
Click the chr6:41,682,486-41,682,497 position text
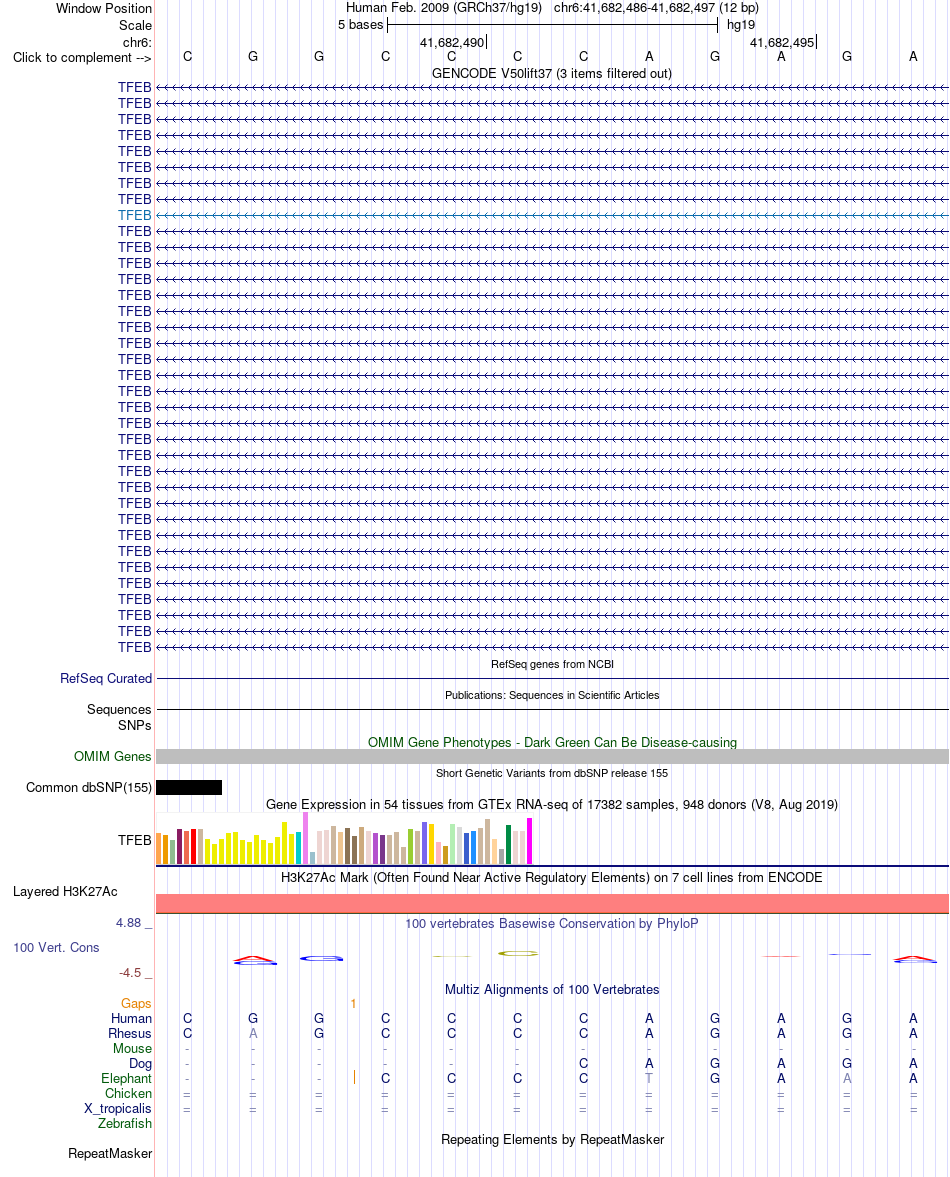[x=656, y=8]
